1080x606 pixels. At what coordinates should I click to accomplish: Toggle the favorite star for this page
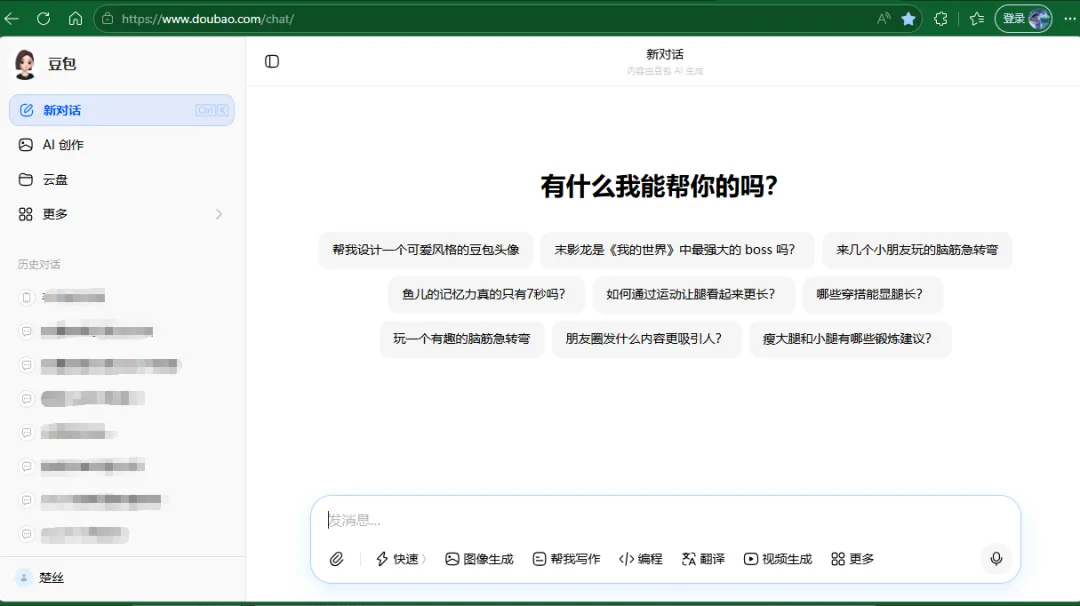pyautogui.click(x=908, y=19)
